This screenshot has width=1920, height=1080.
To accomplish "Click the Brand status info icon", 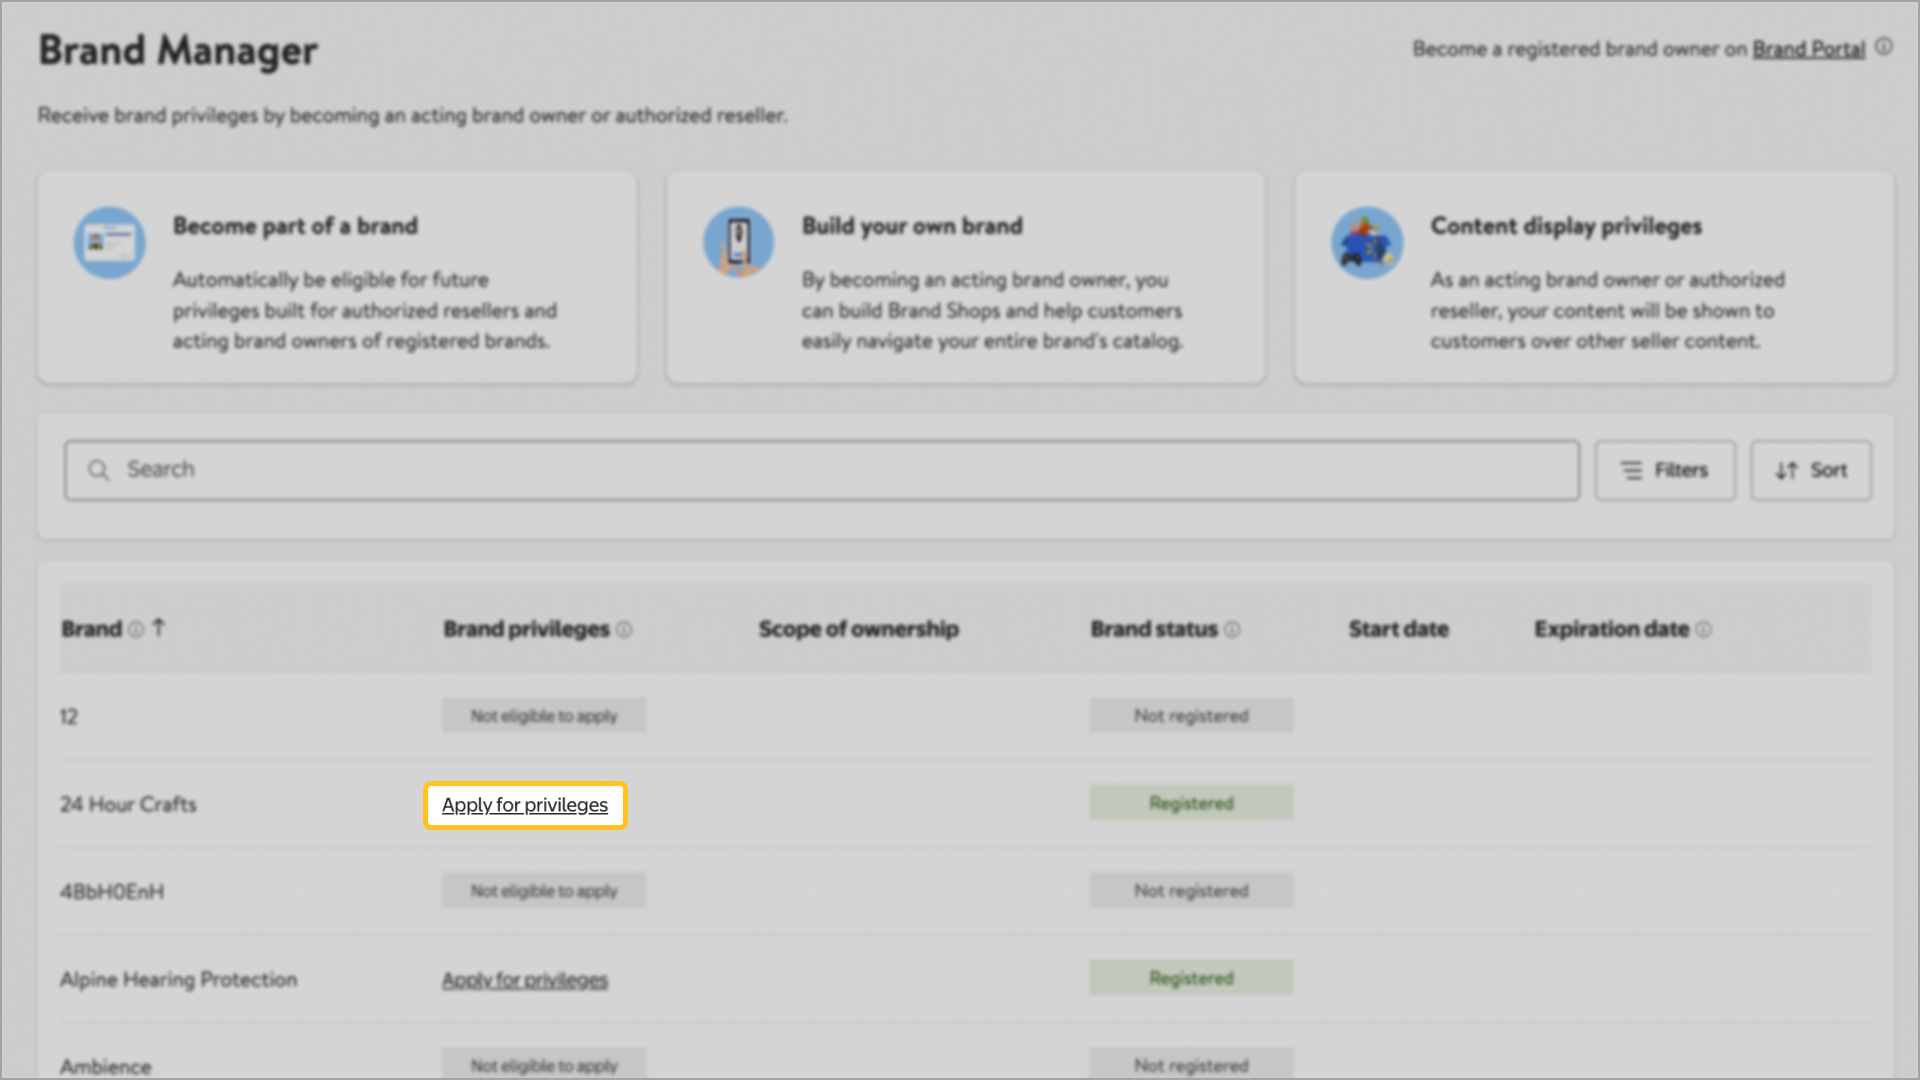I will pyautogui.click(x=1232, y=629).
